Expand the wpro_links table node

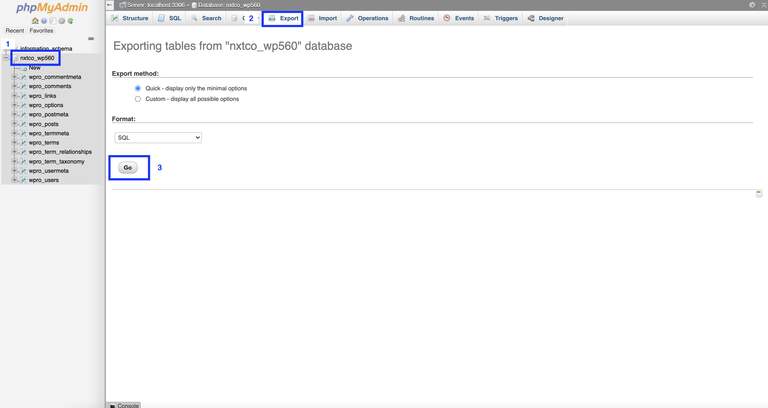(15, 96)
